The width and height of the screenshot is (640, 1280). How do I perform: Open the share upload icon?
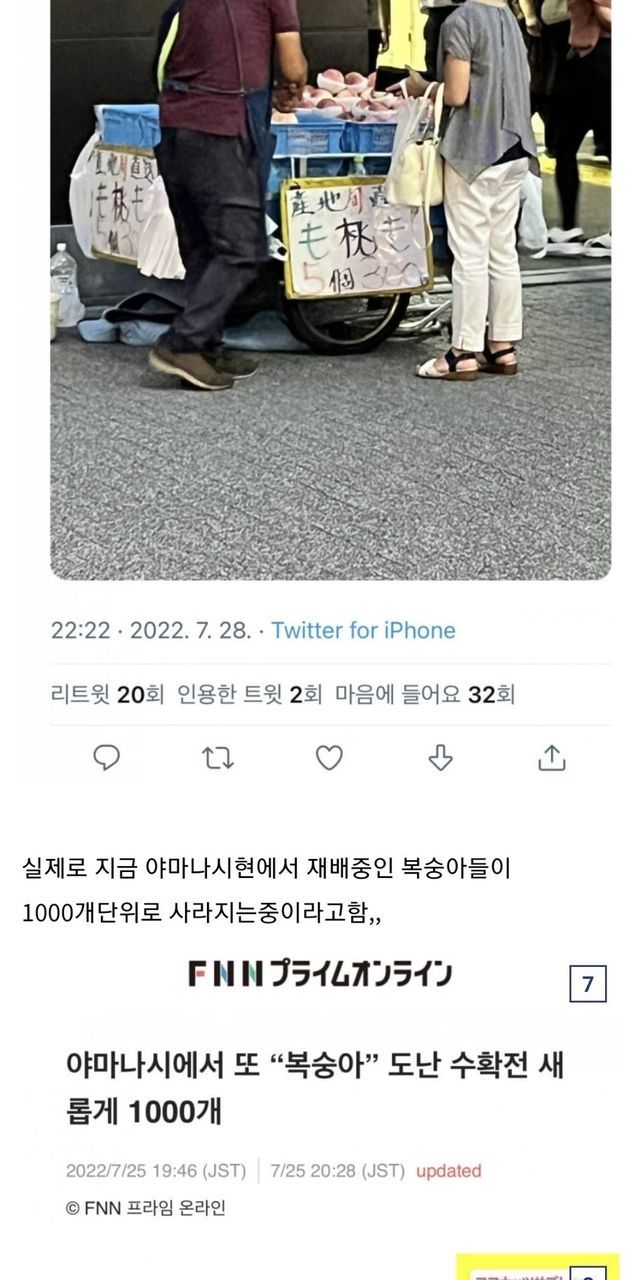pos(552,759)
